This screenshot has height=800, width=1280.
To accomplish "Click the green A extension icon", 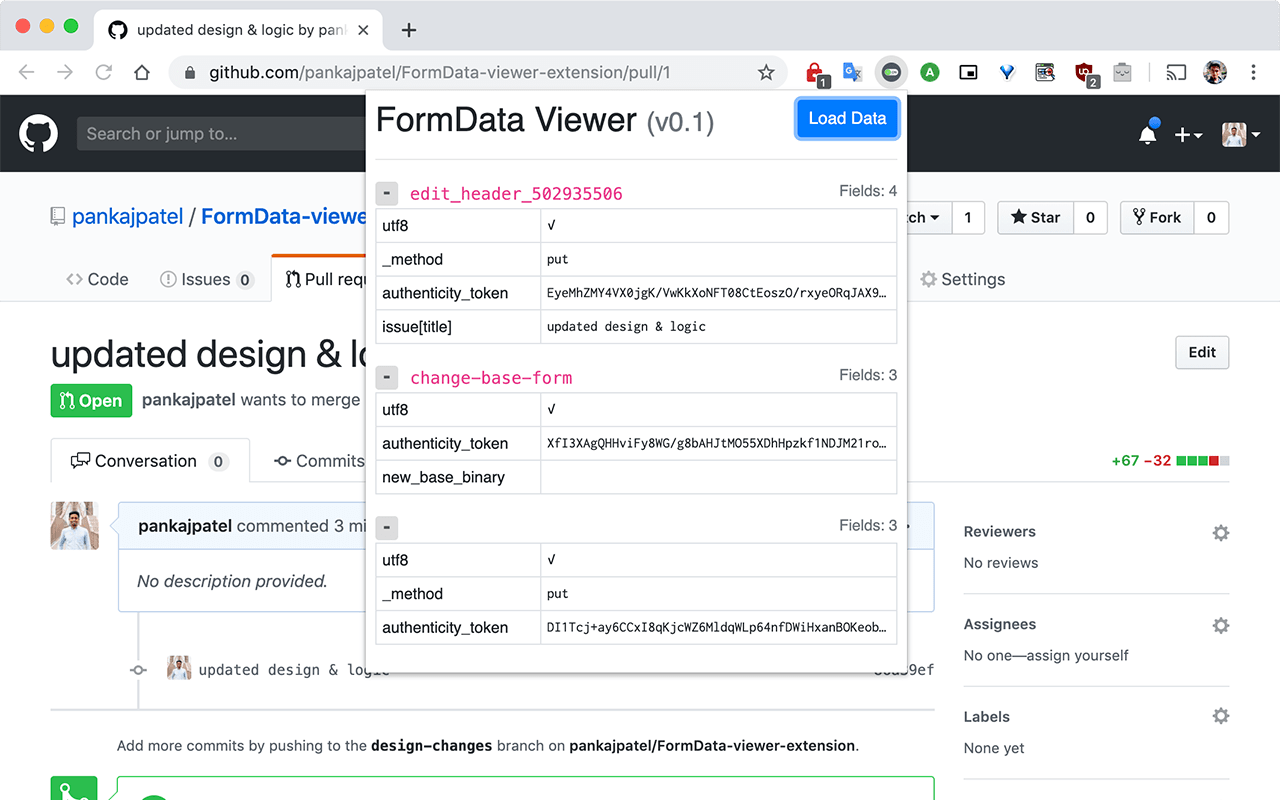I will coord(930,72).
